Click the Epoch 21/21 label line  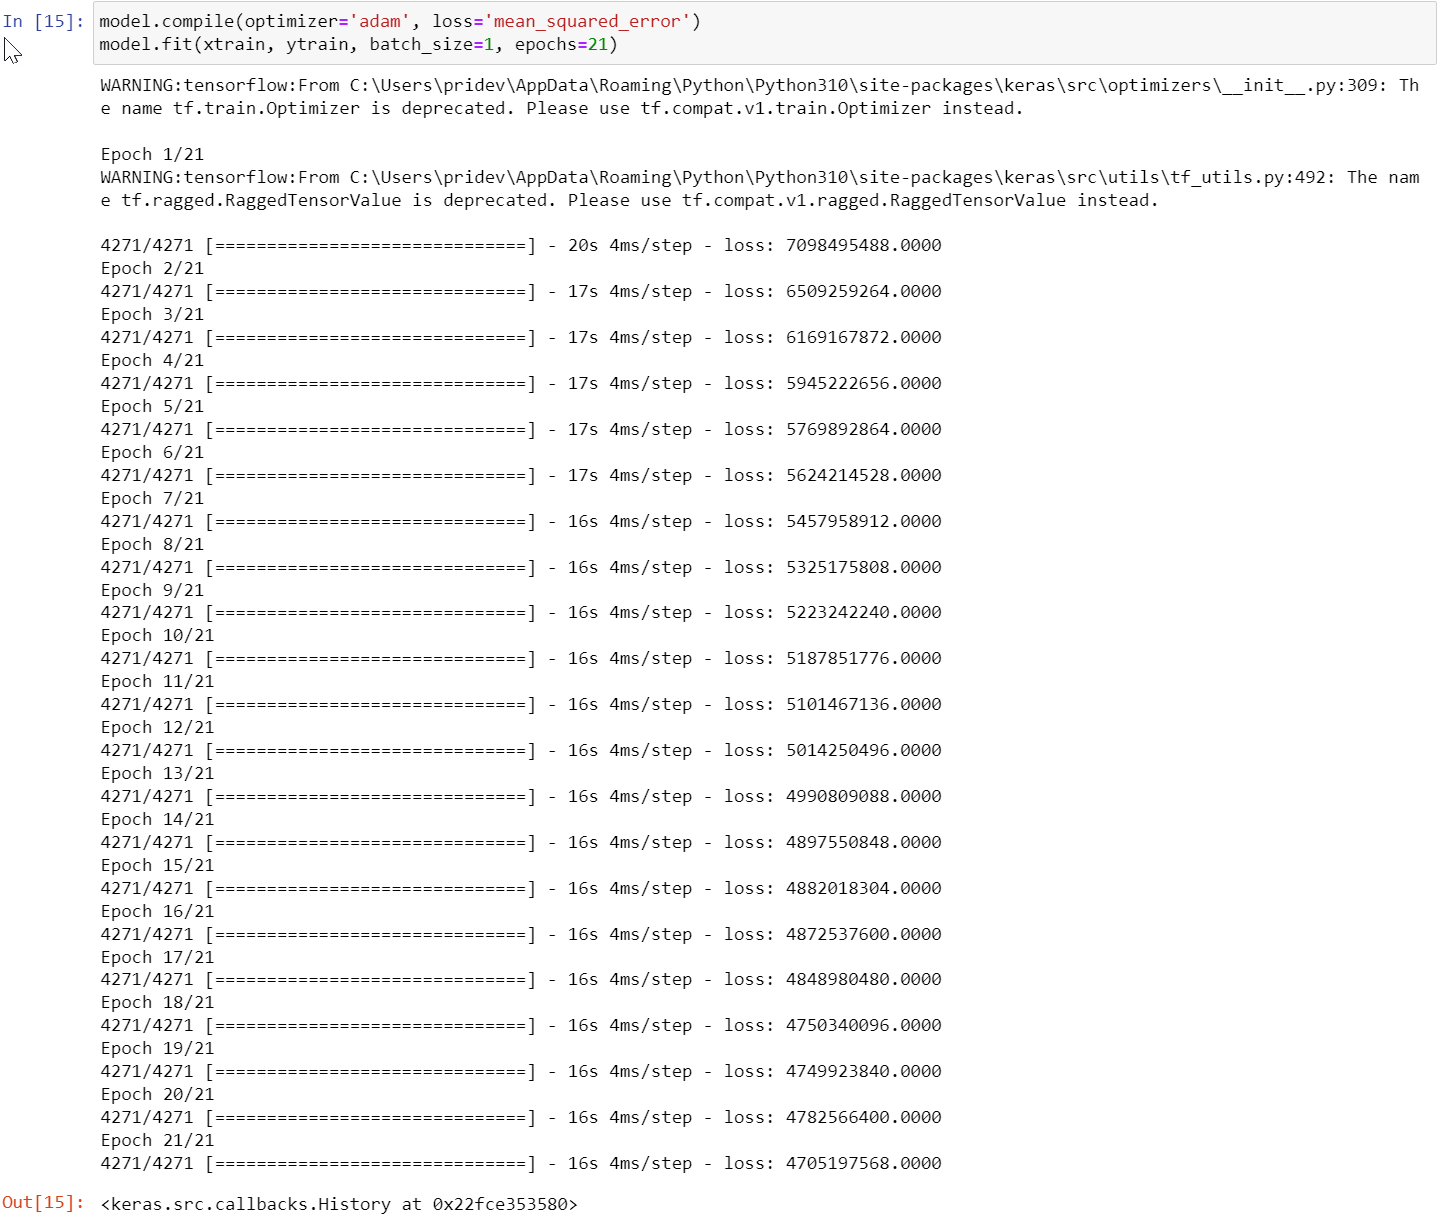point(156,1140)
